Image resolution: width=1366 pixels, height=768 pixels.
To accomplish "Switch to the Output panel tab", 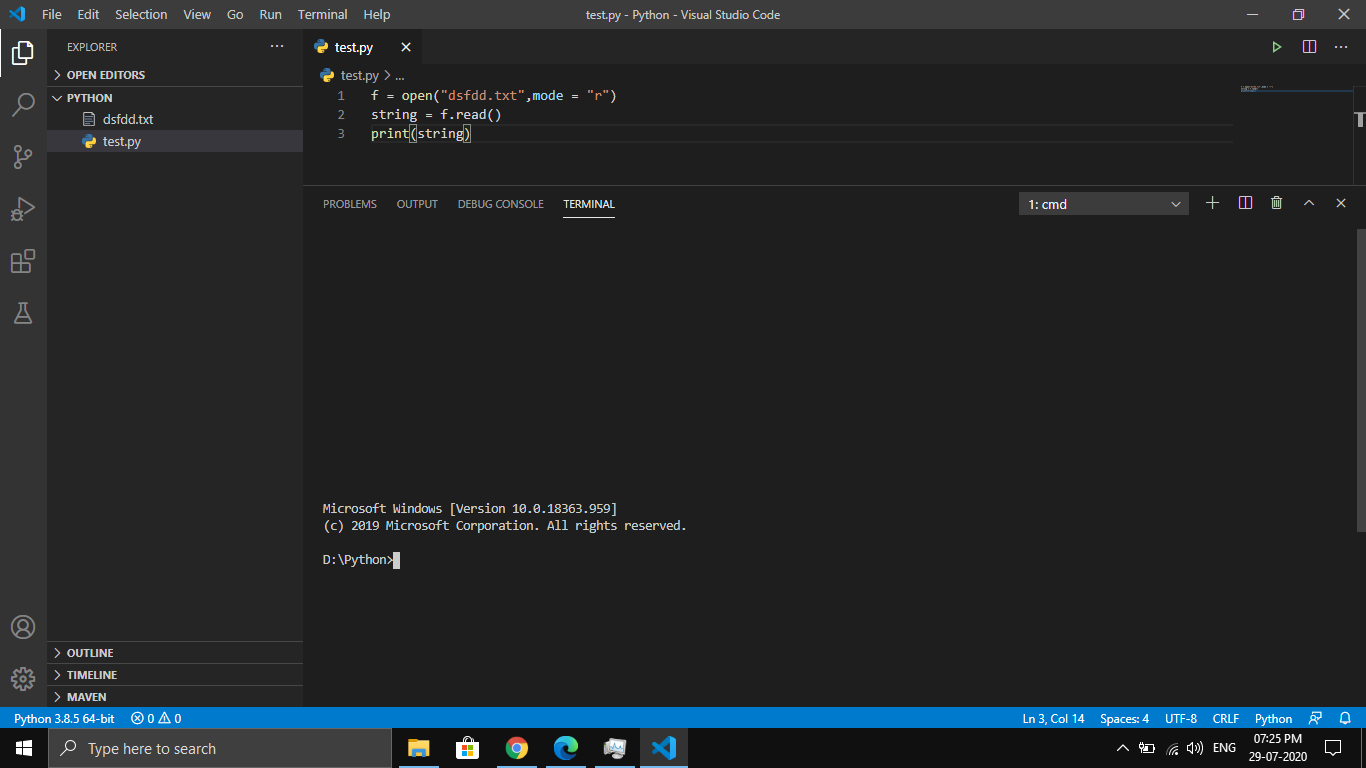I will tap(417, 204).
